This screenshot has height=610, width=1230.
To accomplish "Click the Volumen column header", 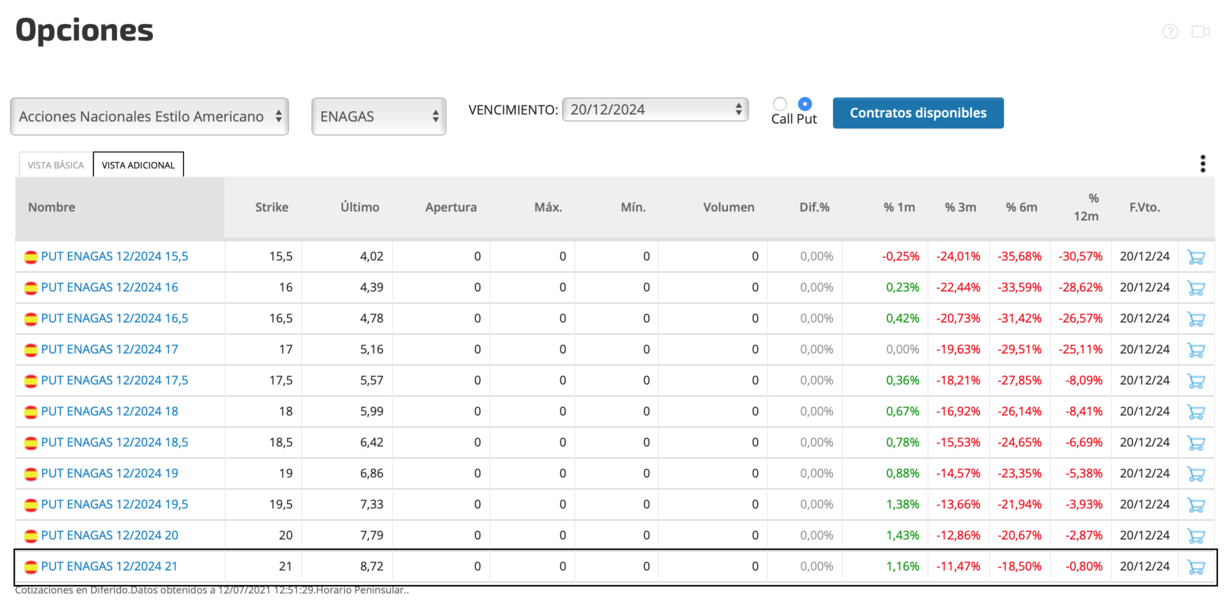I will [x=729, y=207].
